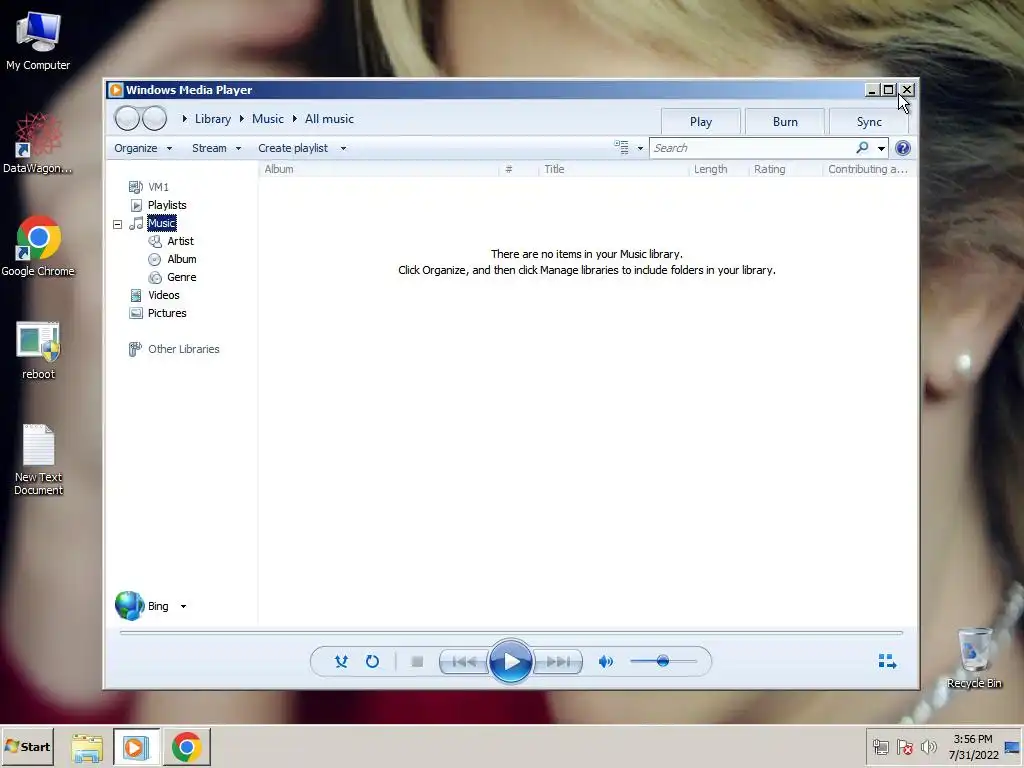
Task: Mute the sound with the speaker icon
Action: (x=606, y=662)
